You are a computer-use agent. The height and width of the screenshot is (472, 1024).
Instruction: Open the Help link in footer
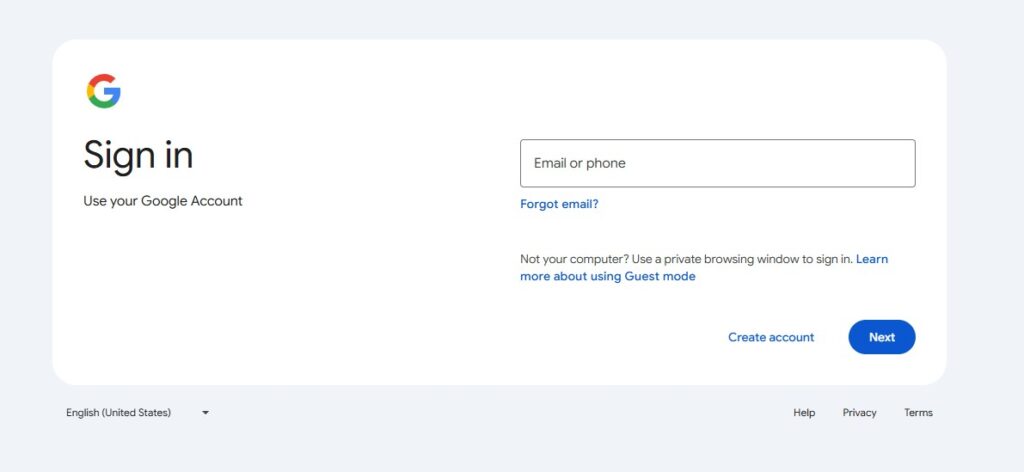[804, 412]
